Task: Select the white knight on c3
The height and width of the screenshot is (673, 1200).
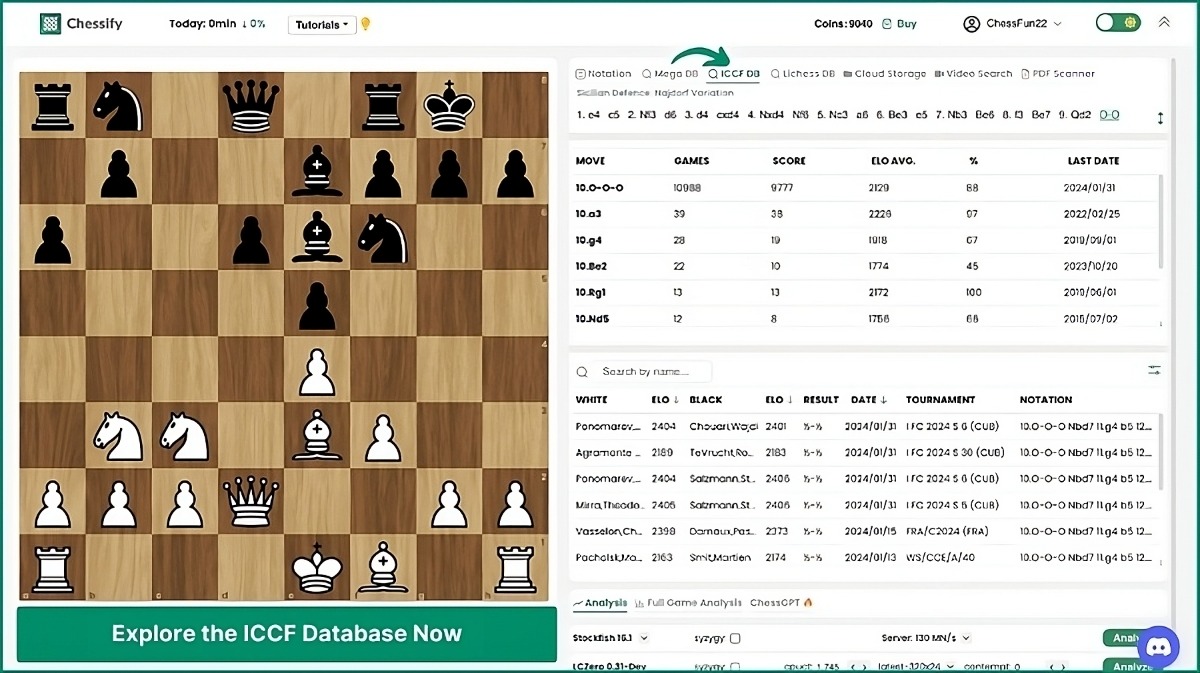Action: (x=185, y=436)
